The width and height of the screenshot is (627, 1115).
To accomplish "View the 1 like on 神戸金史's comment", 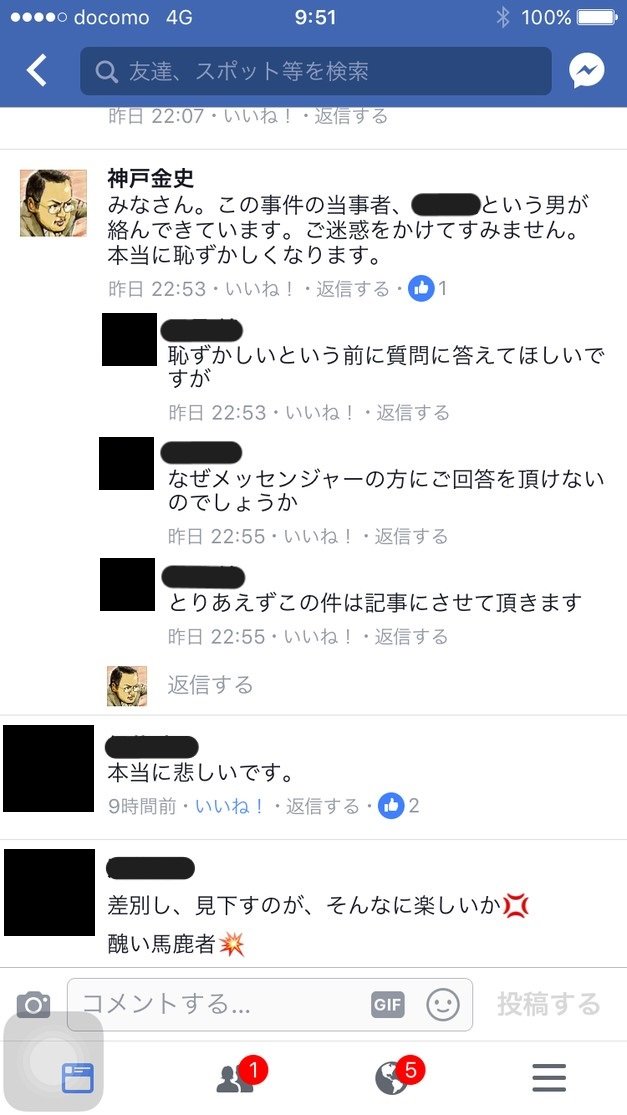I will (428, 288).
